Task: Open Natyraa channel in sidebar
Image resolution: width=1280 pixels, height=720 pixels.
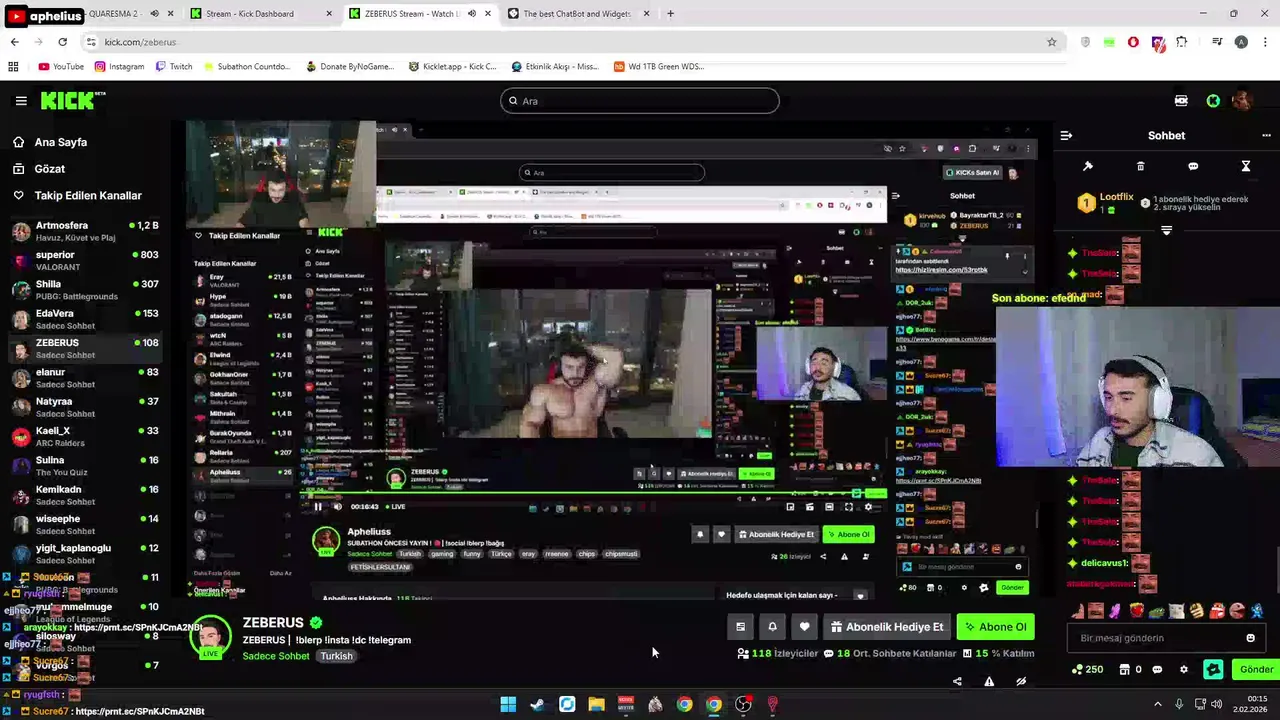Action: tap(85, 407)
